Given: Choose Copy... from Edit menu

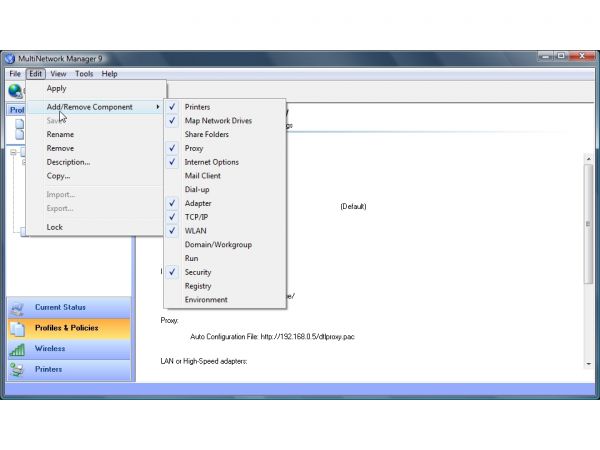Looking at the screenshot, I should tap(96, 176).
